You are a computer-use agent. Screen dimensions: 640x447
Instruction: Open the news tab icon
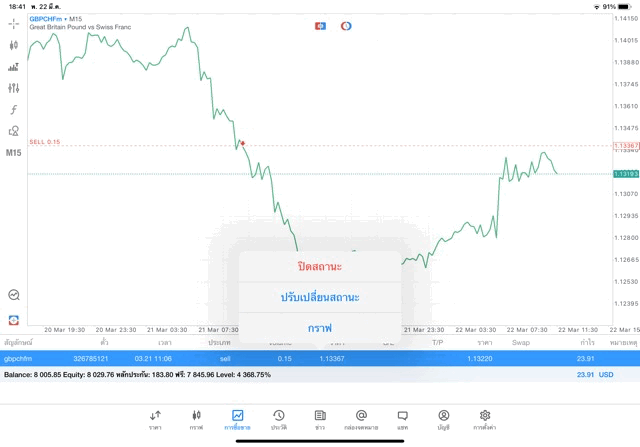[x=320, y=420]
